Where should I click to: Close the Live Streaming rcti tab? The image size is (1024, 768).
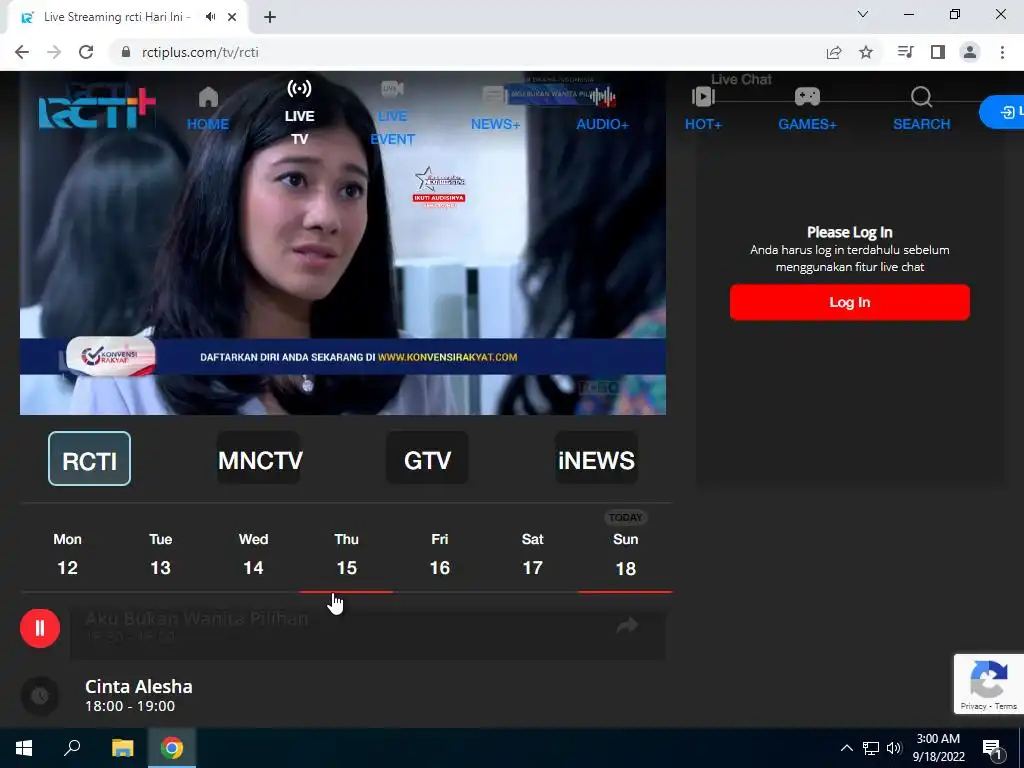click(232, 17)
